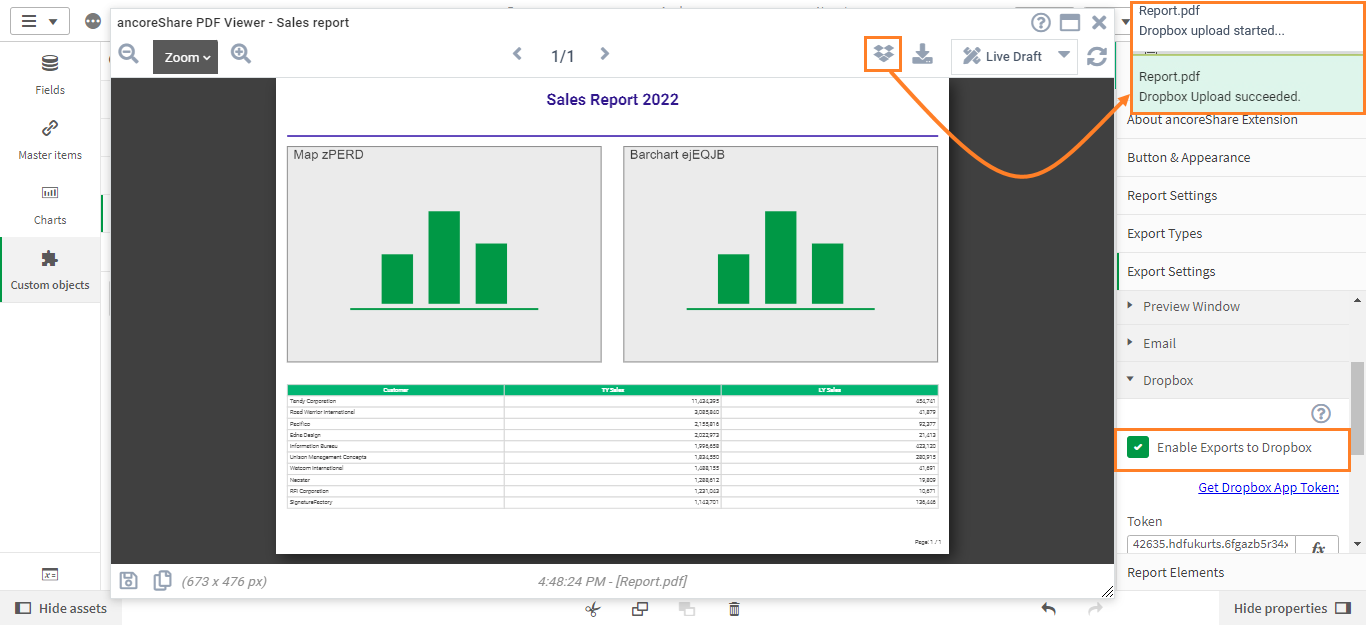Delete the selected object via trash icon
Viewport: 1366px width, 625px height.
pyautogui.click(x=734, y=609)
